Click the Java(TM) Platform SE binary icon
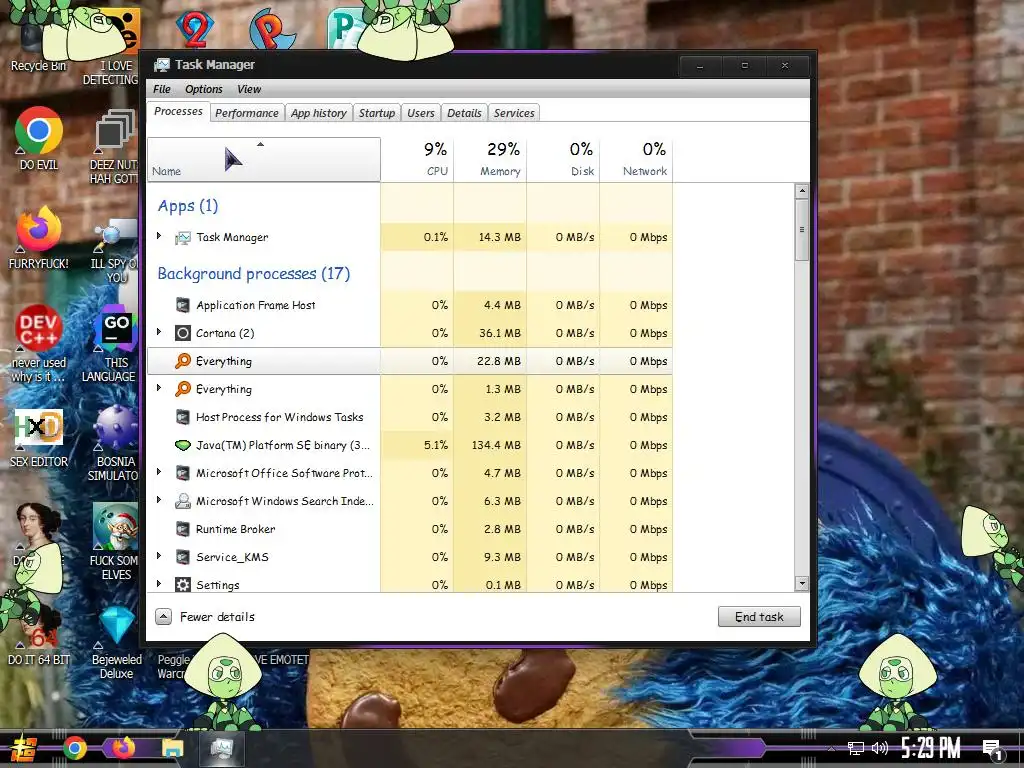Image resolution: width=1024 pixels, height=768 pixels. (183, 445)
